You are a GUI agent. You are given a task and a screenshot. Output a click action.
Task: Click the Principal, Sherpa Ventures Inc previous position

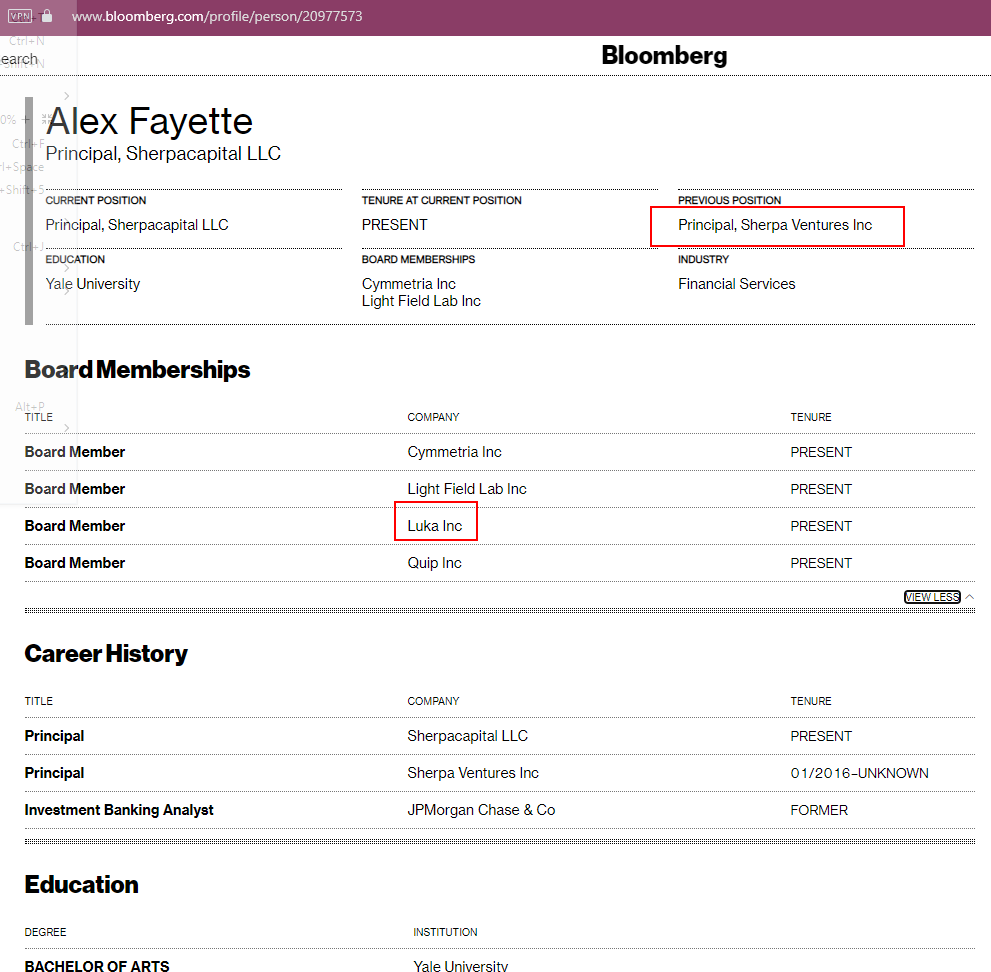point(775,225)
